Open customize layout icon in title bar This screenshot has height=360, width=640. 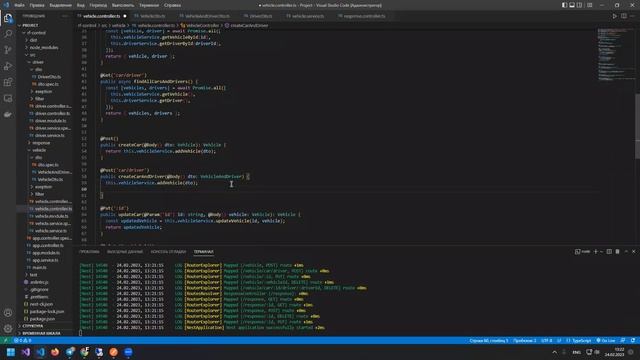tap(590, 5)
